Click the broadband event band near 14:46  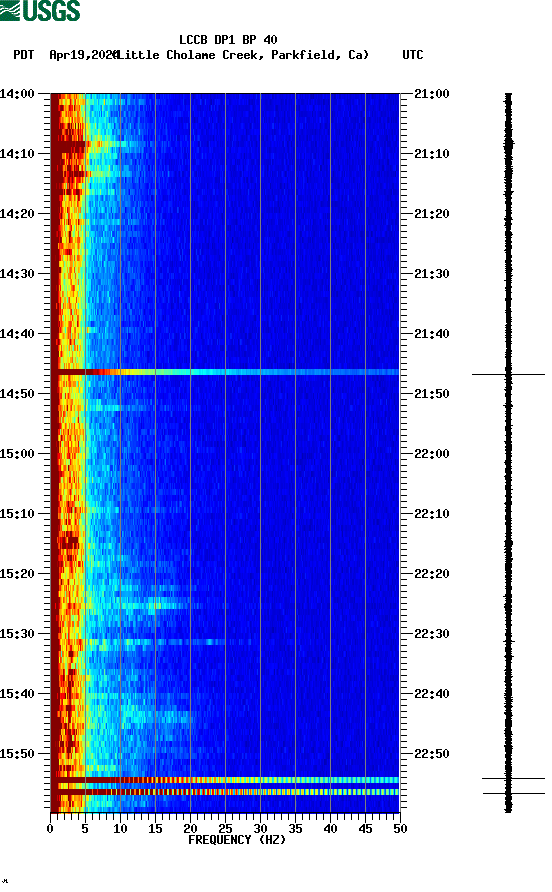point(225,372)
